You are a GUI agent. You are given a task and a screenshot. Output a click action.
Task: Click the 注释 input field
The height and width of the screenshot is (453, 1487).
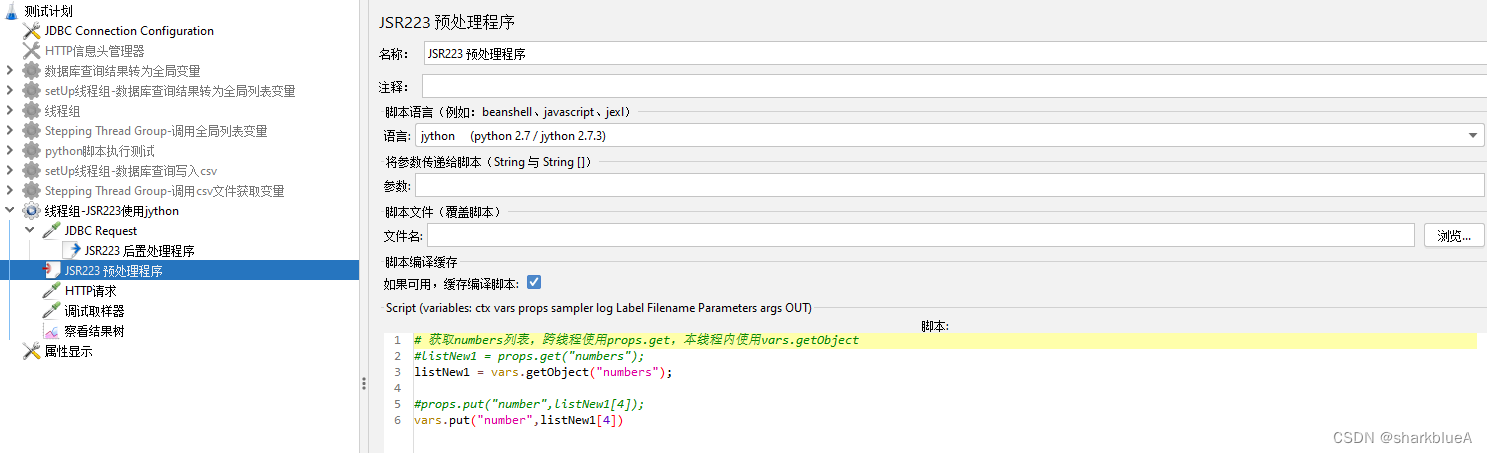954,86
